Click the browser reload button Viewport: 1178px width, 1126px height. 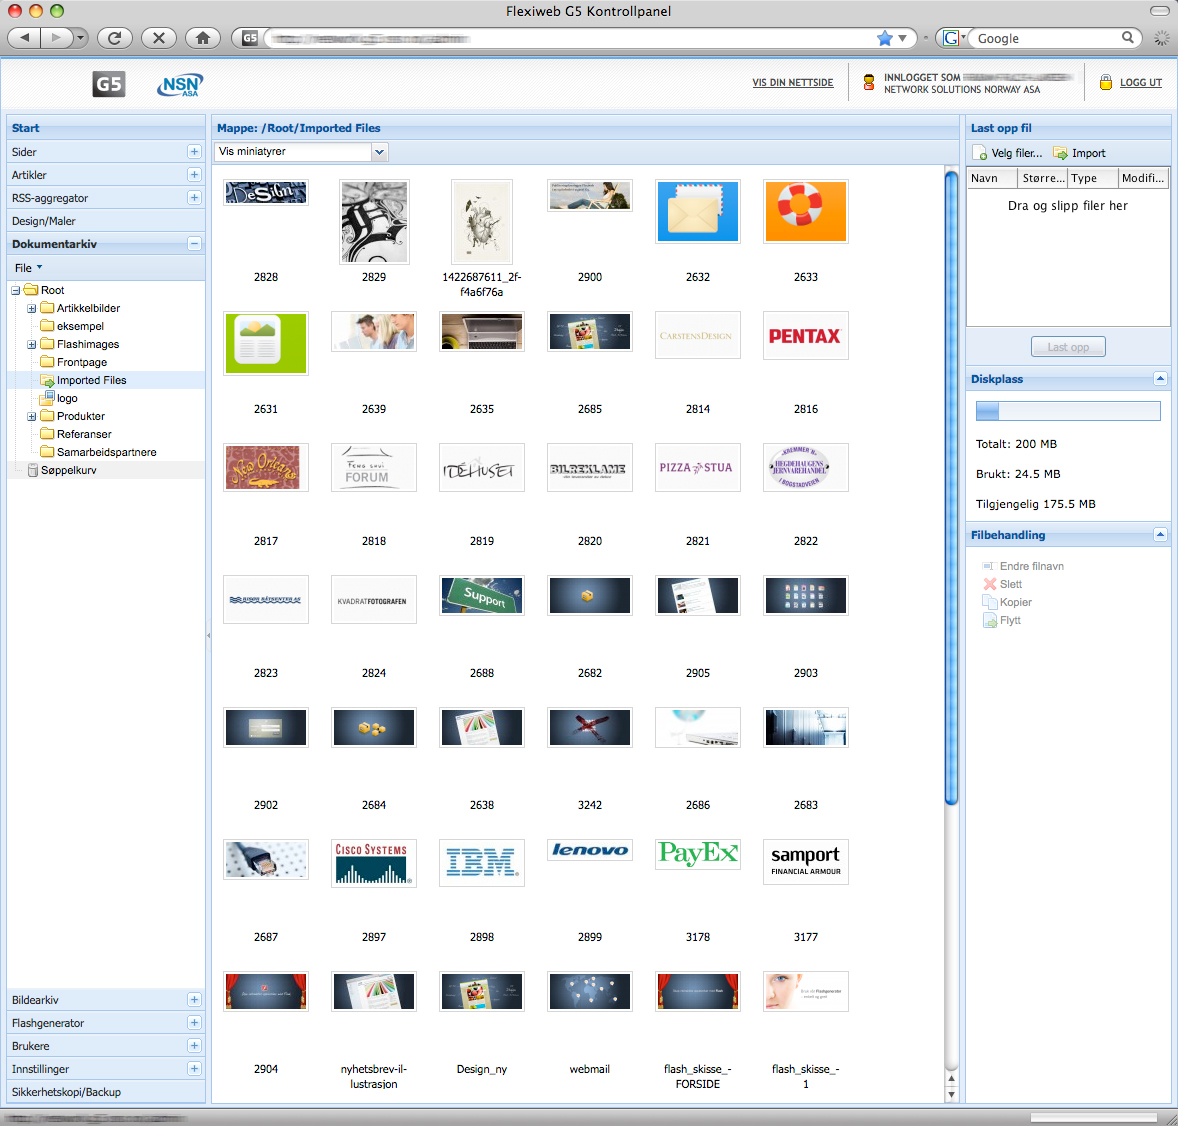(115, 38)
